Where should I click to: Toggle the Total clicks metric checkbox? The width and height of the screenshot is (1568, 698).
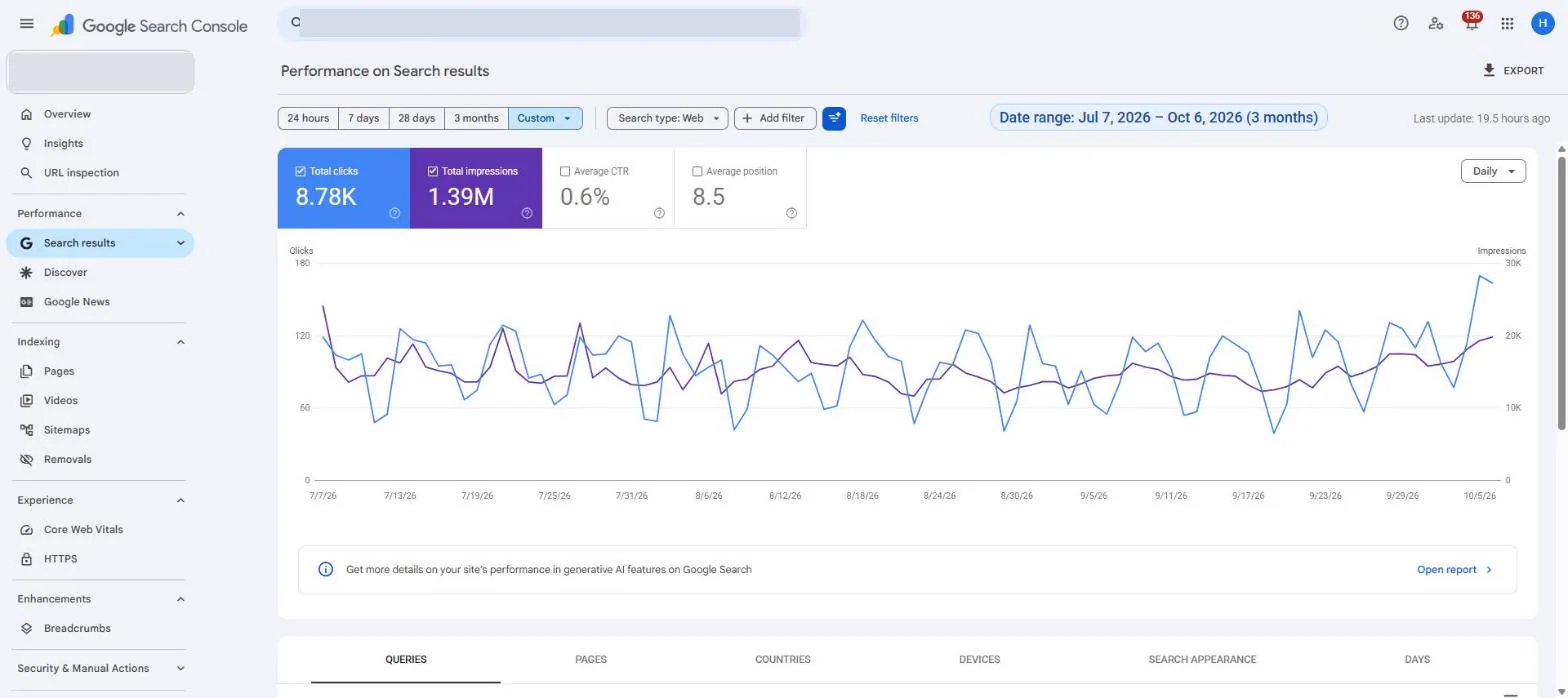tap(301, 171)
